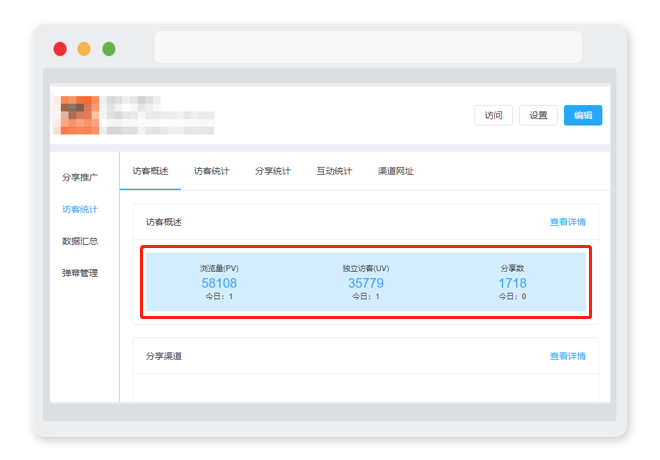
Task: Switch to the 互动统计 tab
Action: click(x=334, y=171)
